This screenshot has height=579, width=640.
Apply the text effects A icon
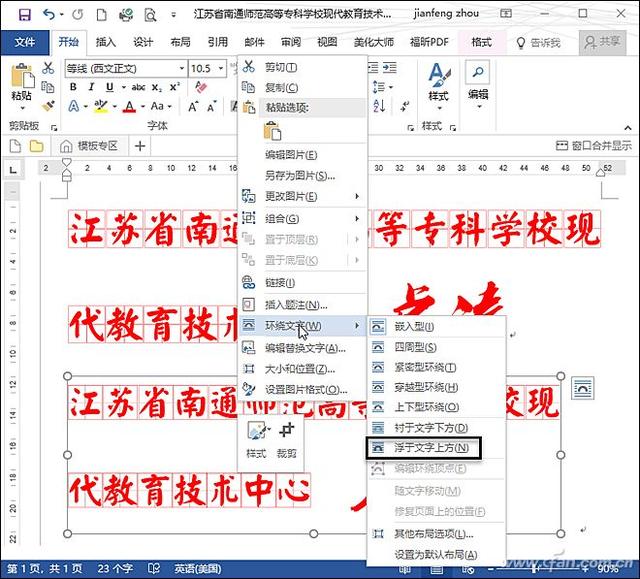74,106
